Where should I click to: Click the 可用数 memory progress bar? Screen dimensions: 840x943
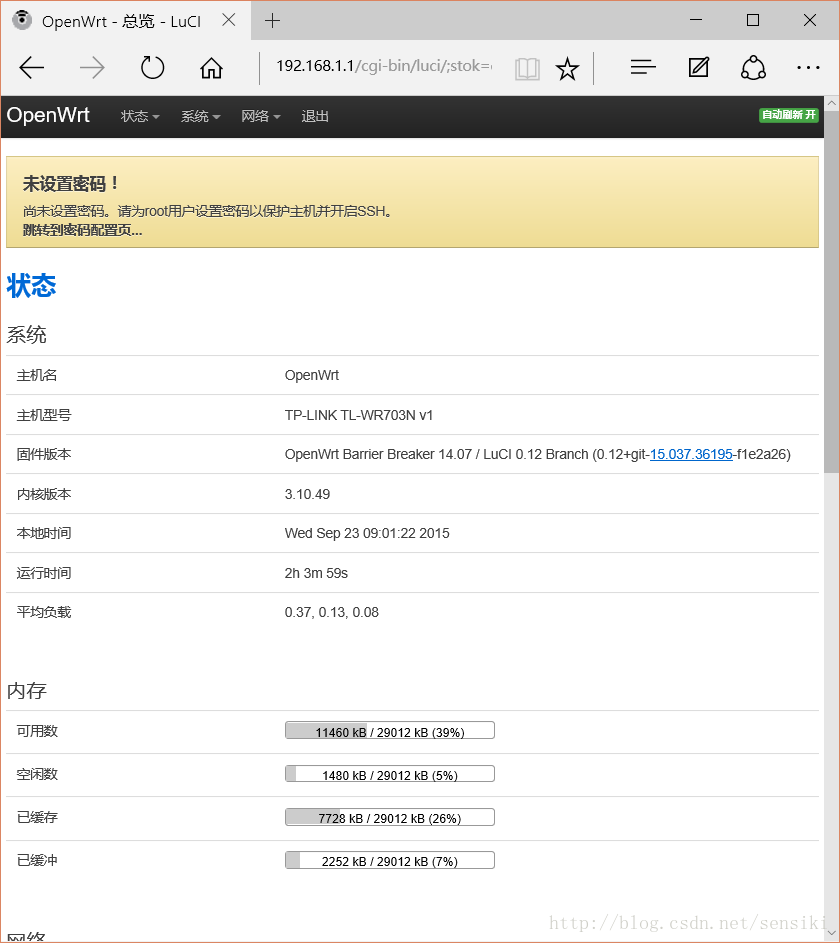click(390, 731)
